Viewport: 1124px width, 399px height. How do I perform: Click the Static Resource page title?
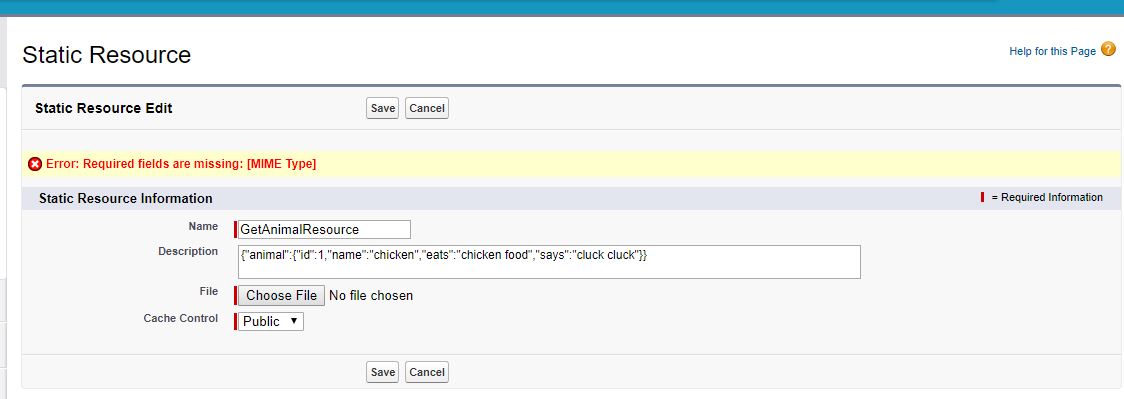pos(107,54)
